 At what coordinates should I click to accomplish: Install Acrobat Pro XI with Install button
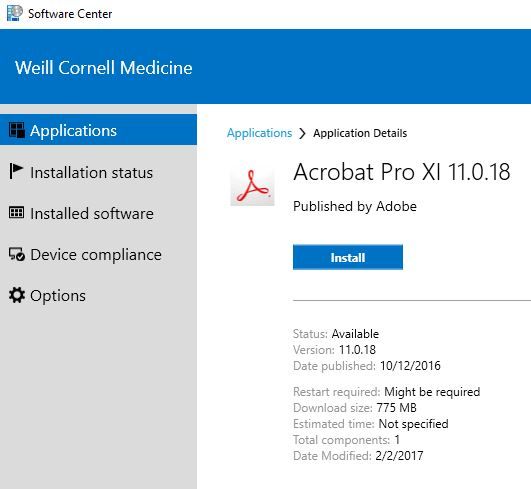click(348, 257)
